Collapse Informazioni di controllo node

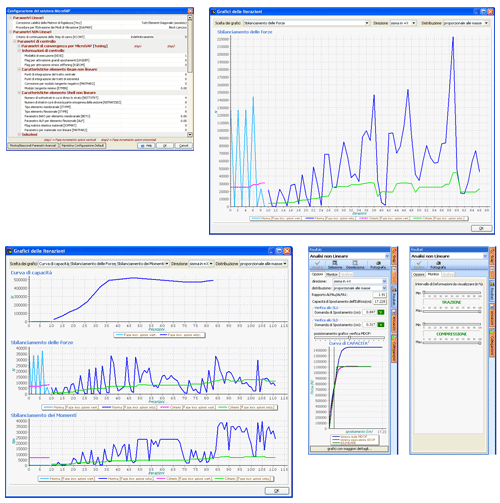(19, 51)
